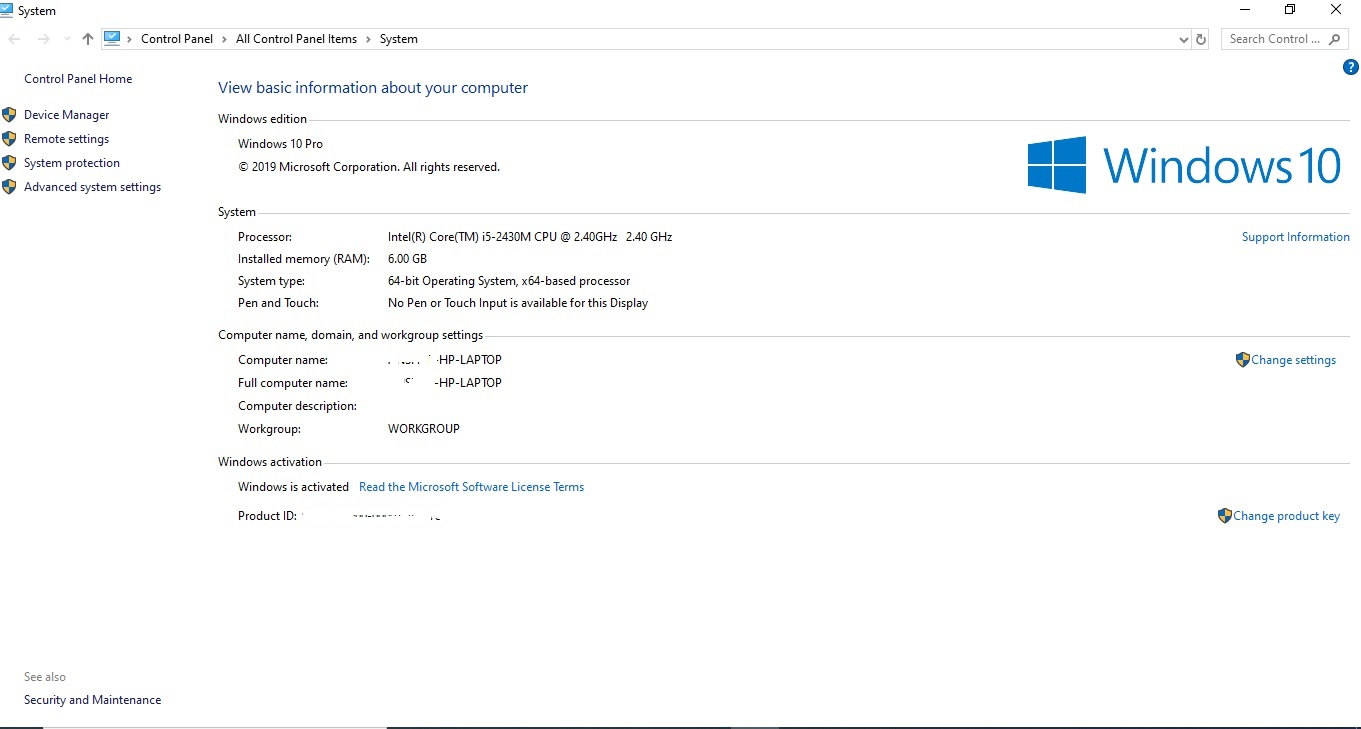Open the recent locations dropdown arrow
This screenshot has width=1361, height=729.
click(x=67, y=39)
